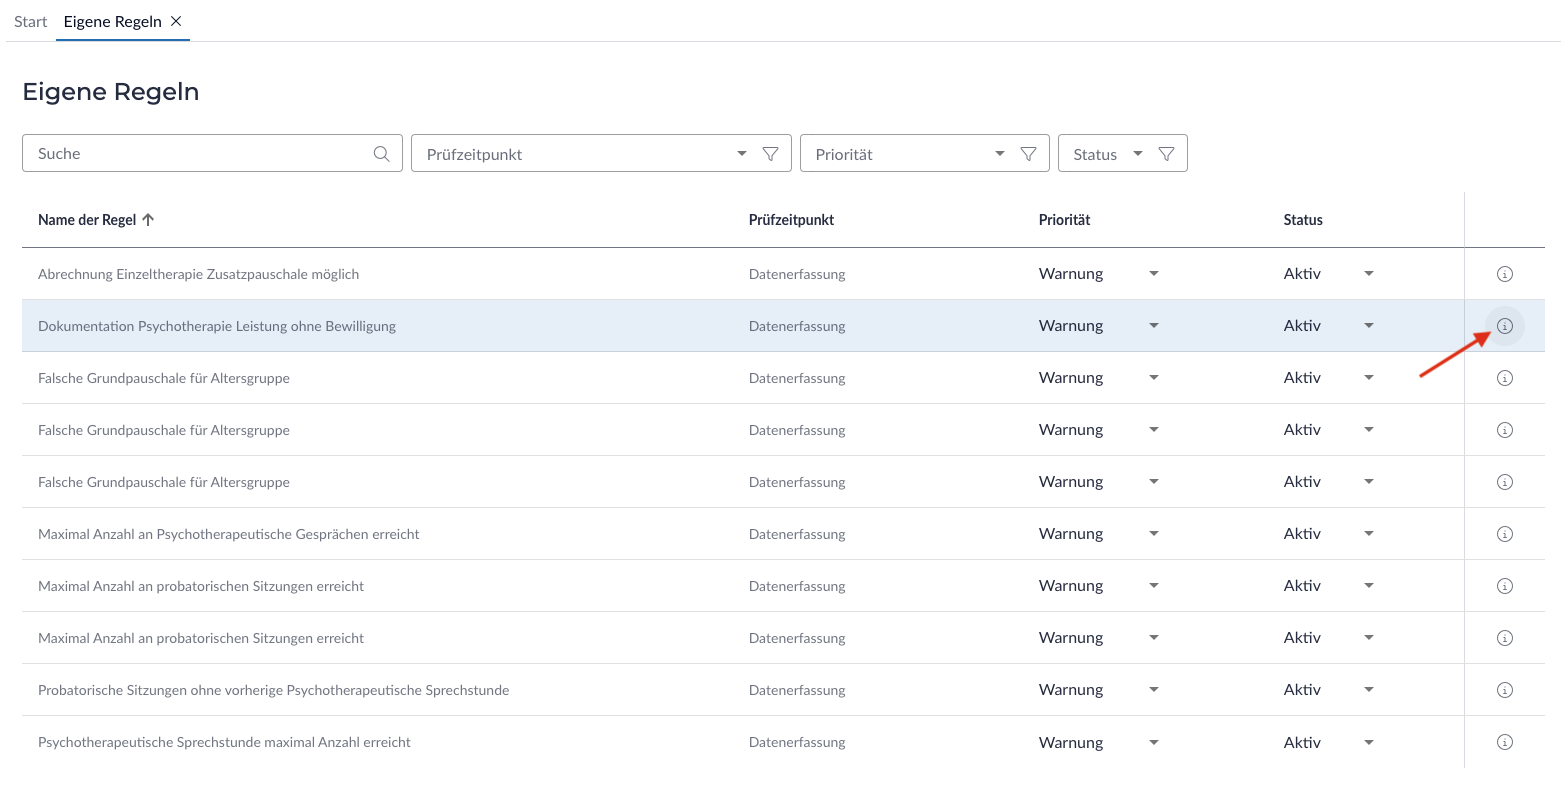This screenshot has height=792, width=1562.
Task: Open the Status filter dropdown
Action: (1137, 154)
